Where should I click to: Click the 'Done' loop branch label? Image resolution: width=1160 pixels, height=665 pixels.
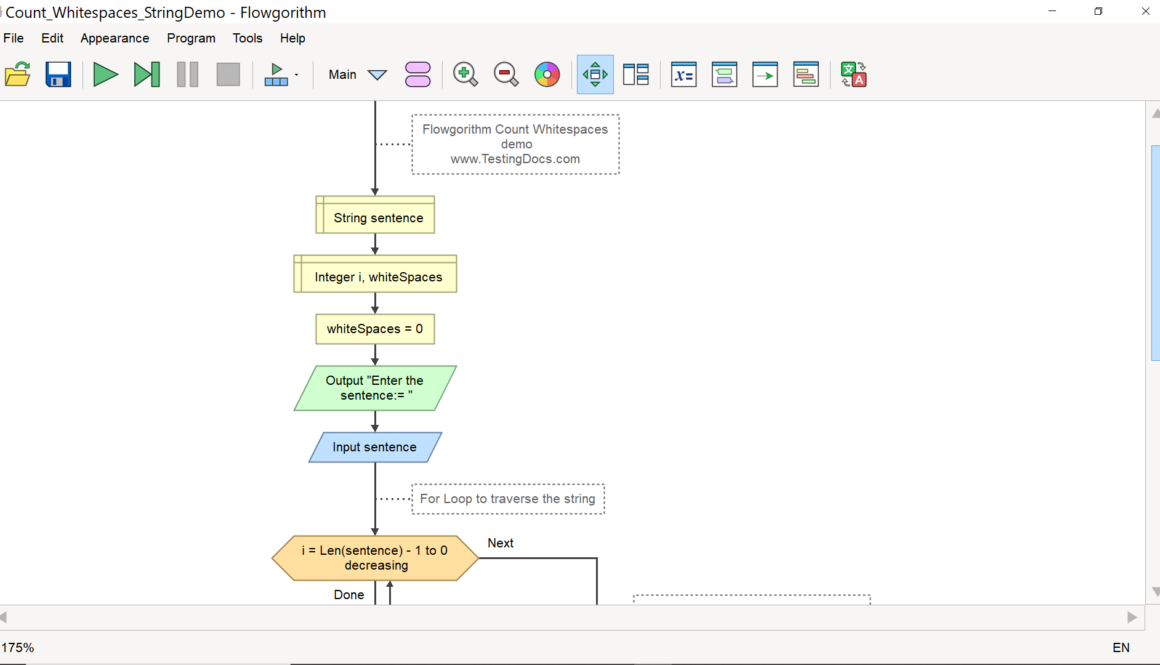349,595
